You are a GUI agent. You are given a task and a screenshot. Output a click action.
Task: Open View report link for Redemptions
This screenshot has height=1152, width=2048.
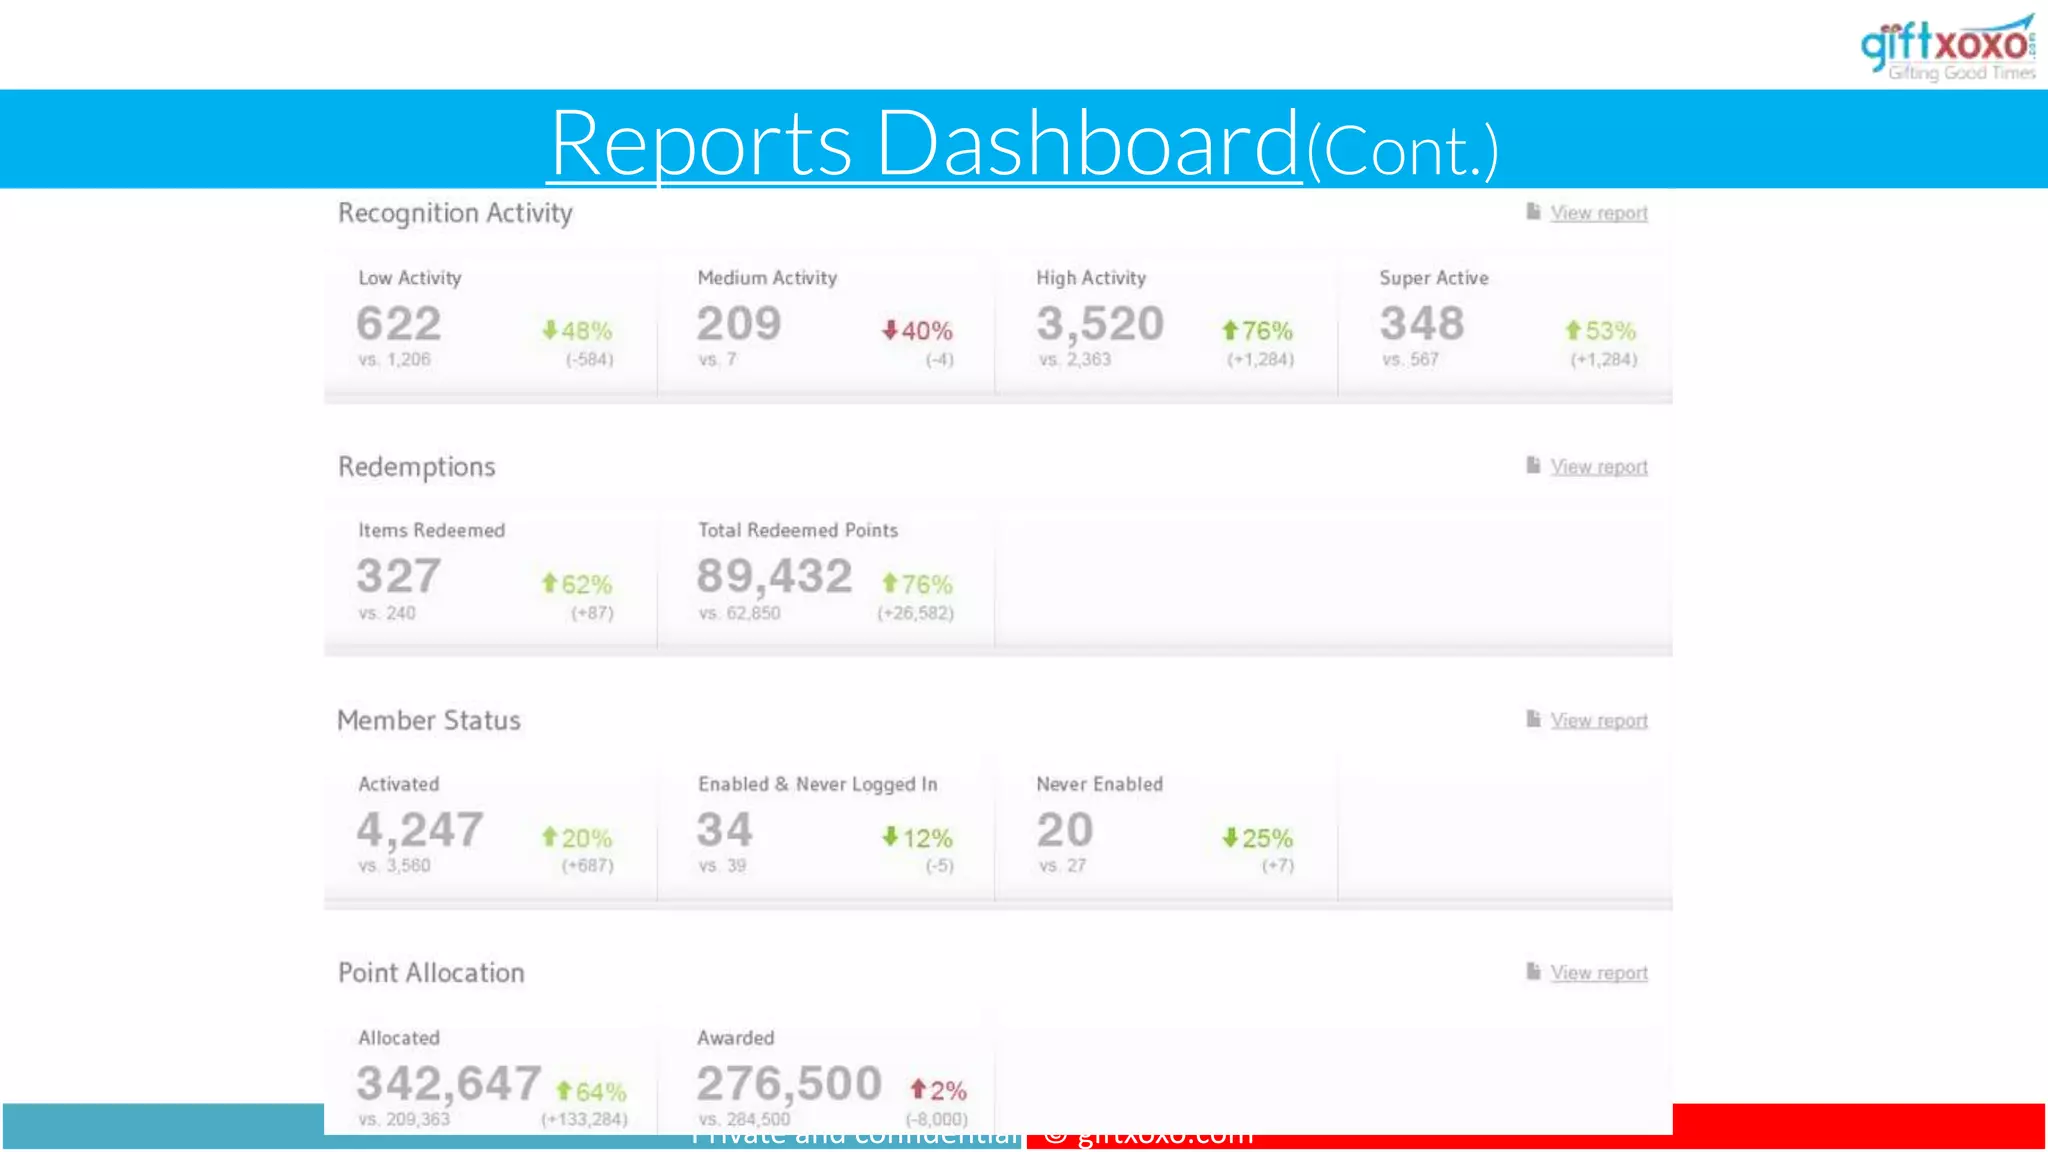[x=1598, y=467]
